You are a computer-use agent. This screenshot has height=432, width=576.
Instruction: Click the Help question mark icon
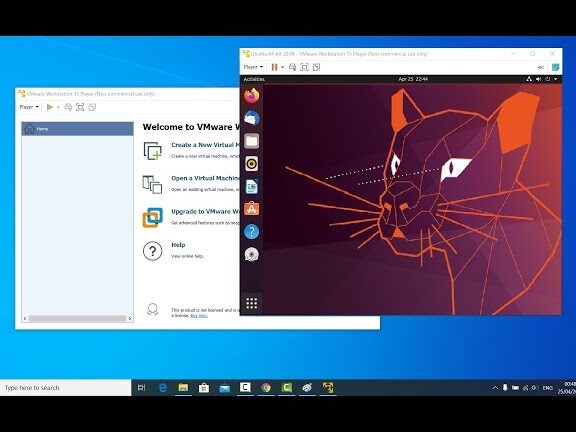coord(152,251)
